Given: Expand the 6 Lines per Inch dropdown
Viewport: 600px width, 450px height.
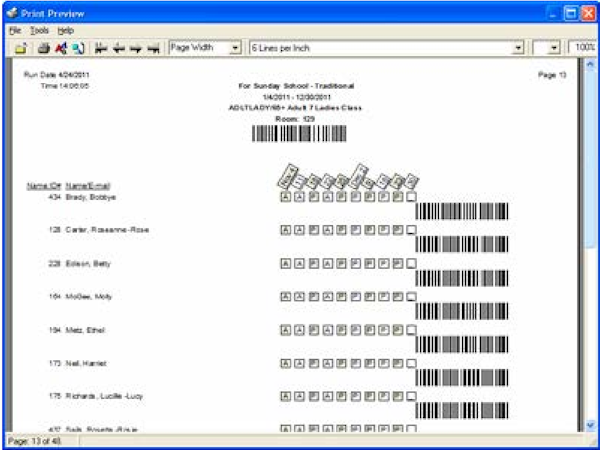Looking at the screenshot, I should 518,48.
